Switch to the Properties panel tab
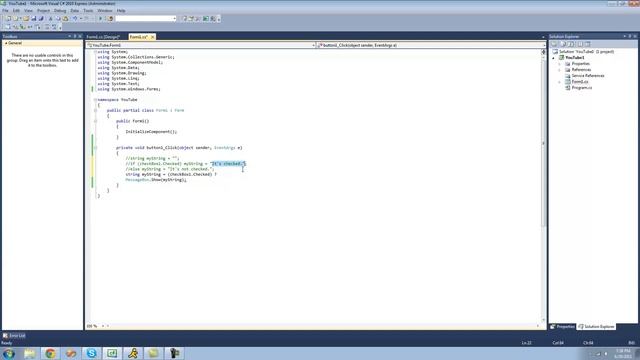Screen dimensions: 640x360 (x=562, y=327)
